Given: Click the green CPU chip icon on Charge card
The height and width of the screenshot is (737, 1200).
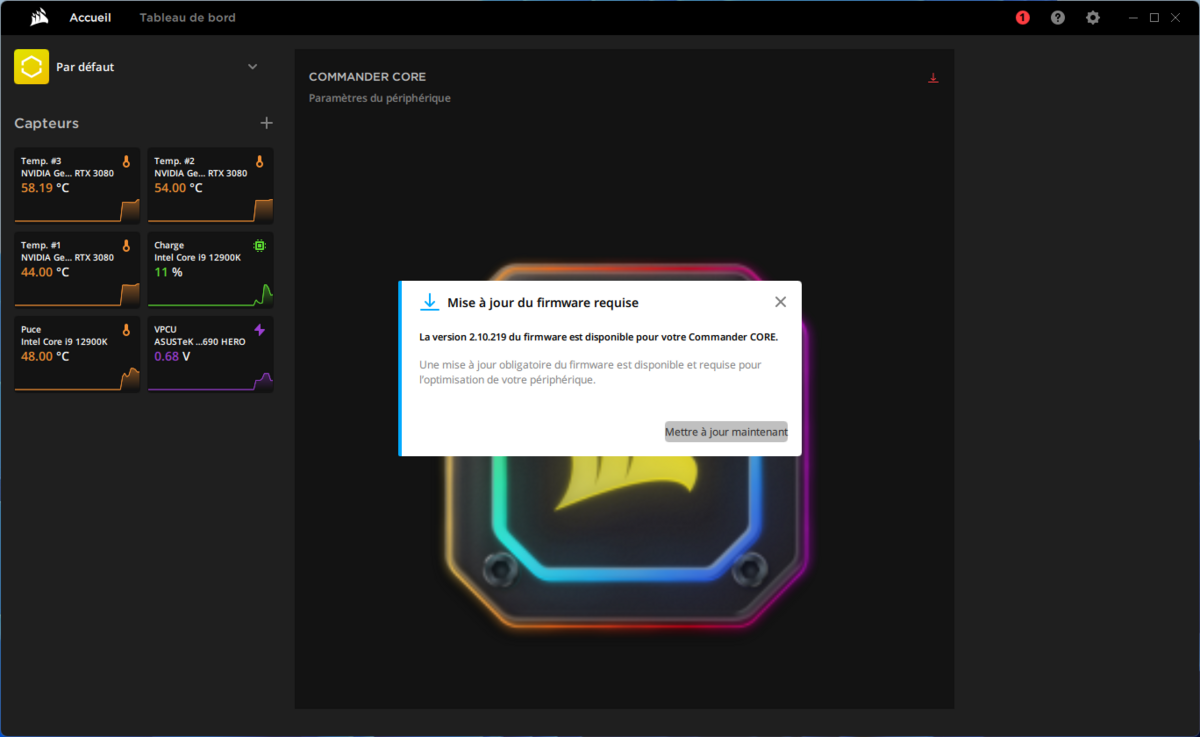Looking at the screenshot, I should [x=259, y=245].
